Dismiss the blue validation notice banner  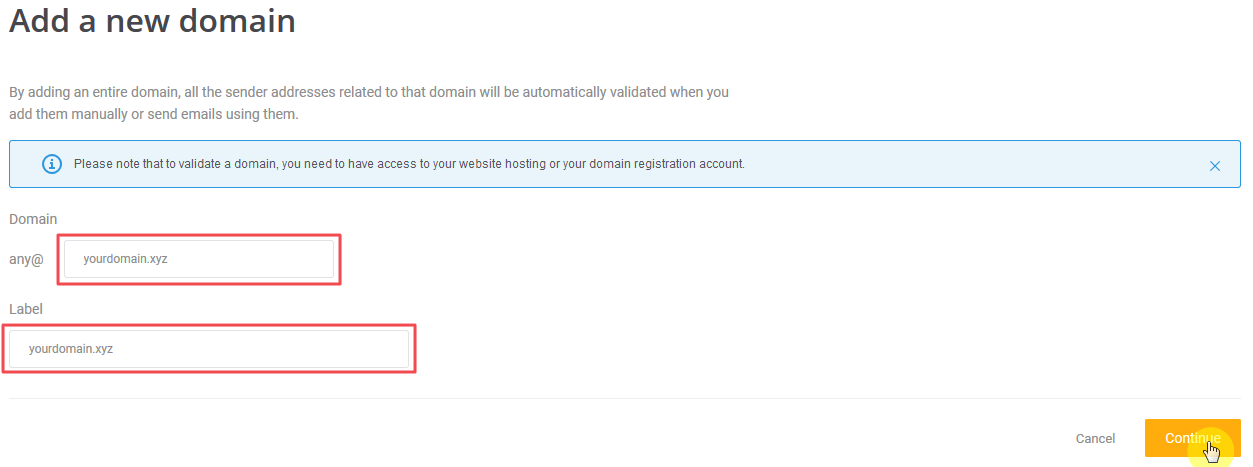[x=1215, y=166]
